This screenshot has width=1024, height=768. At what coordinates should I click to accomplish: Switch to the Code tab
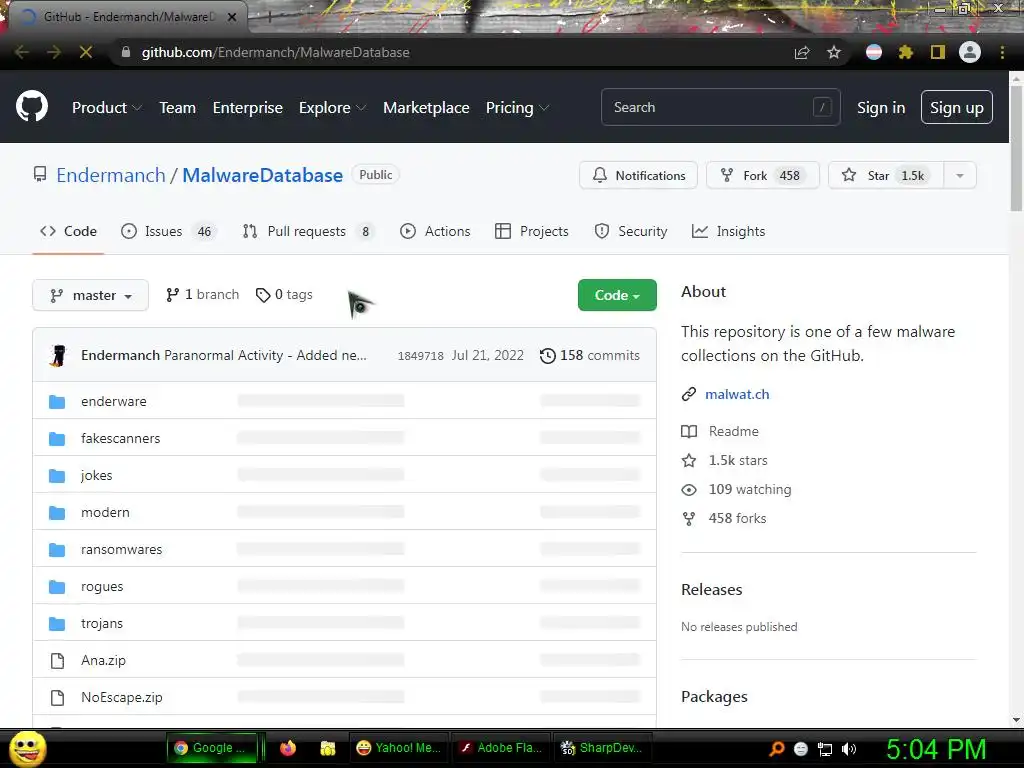click(69, 231)
